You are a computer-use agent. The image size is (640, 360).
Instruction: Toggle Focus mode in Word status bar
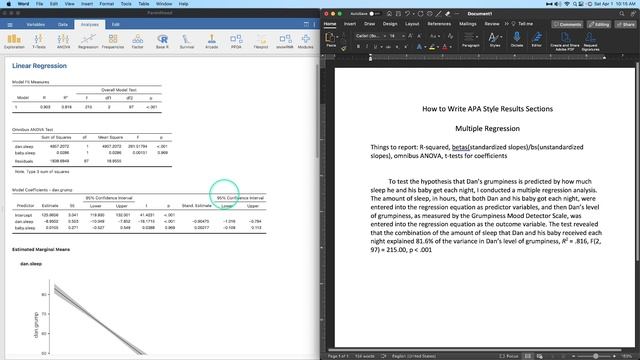click(509, 356)
